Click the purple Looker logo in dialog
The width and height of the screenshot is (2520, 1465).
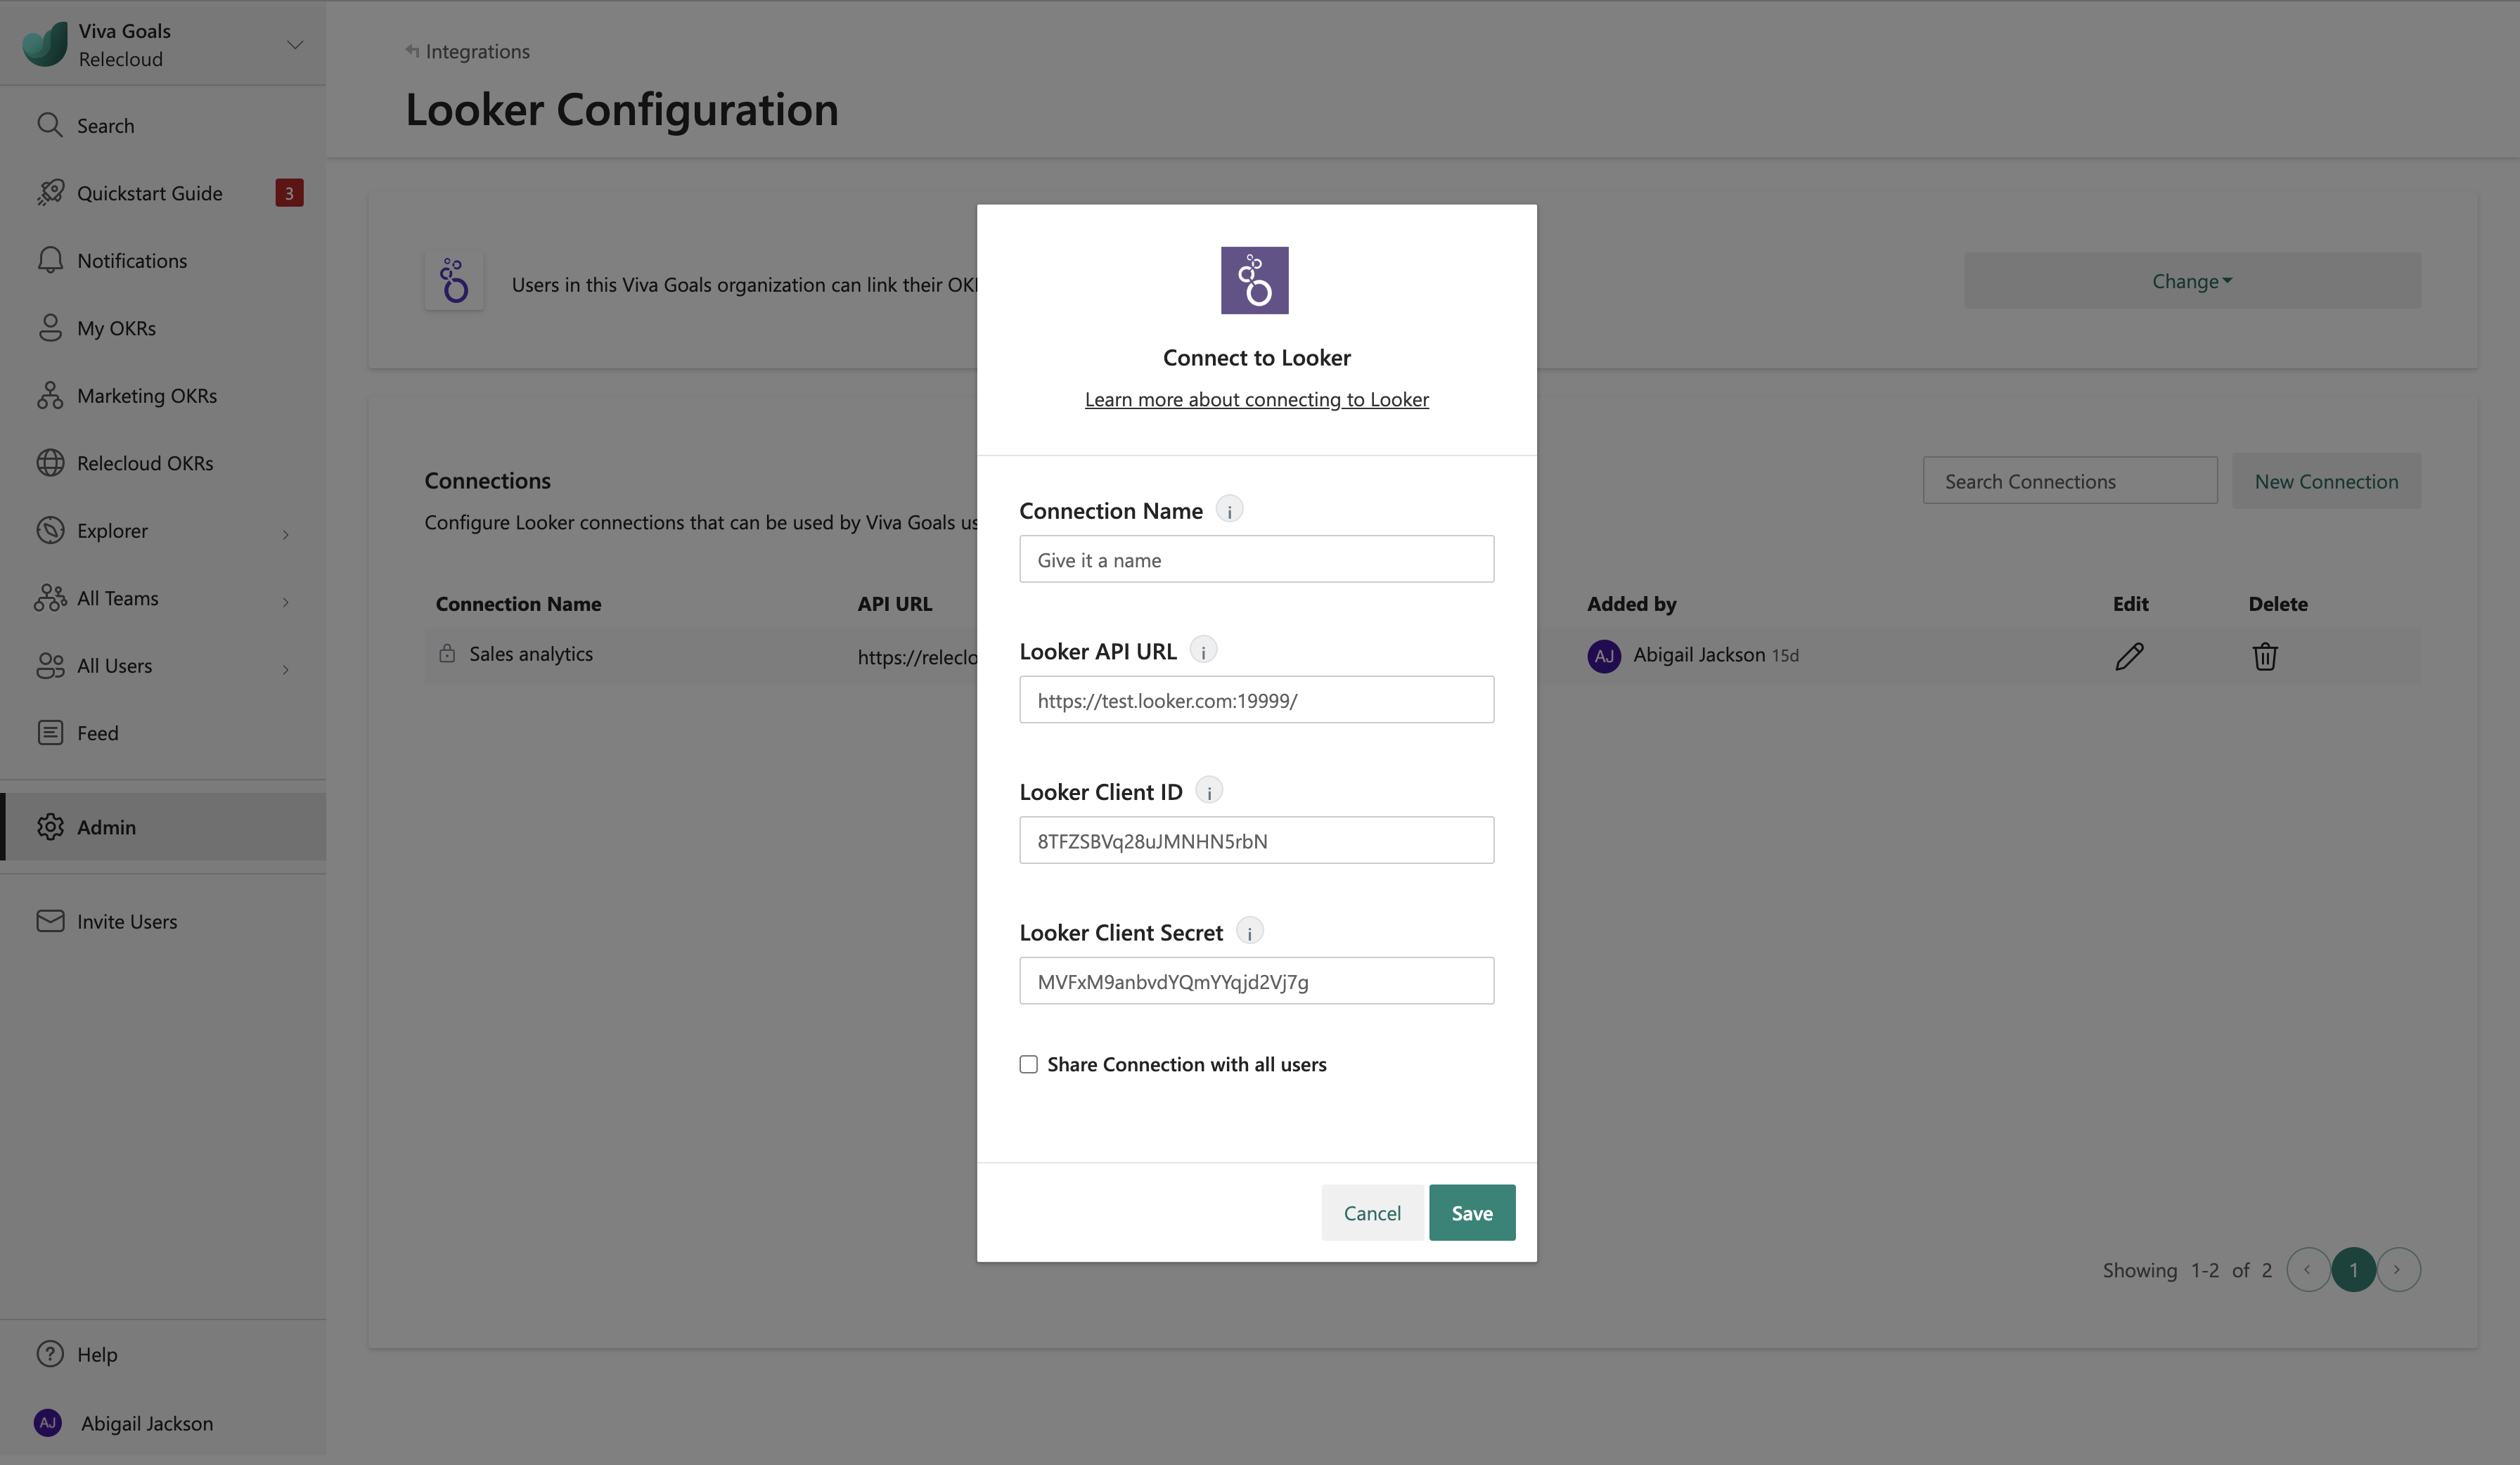pos(1254,280)
